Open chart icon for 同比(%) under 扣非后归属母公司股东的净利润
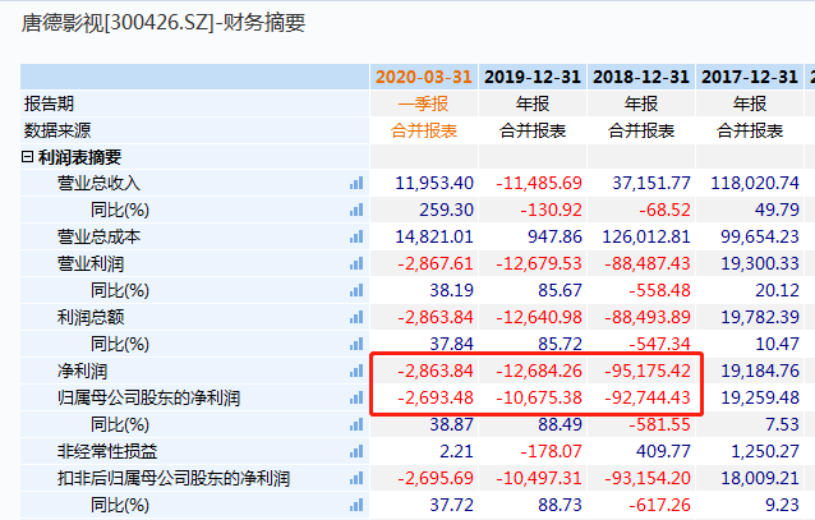Screen dimensions: 815x520 coord(357,505)
